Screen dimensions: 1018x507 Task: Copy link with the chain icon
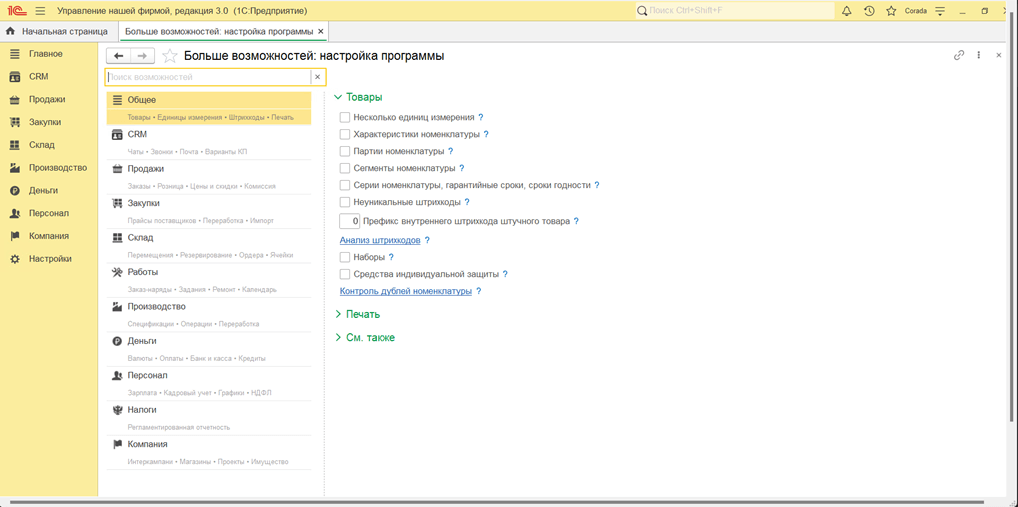pyautogui.click(x=959, y=55)
